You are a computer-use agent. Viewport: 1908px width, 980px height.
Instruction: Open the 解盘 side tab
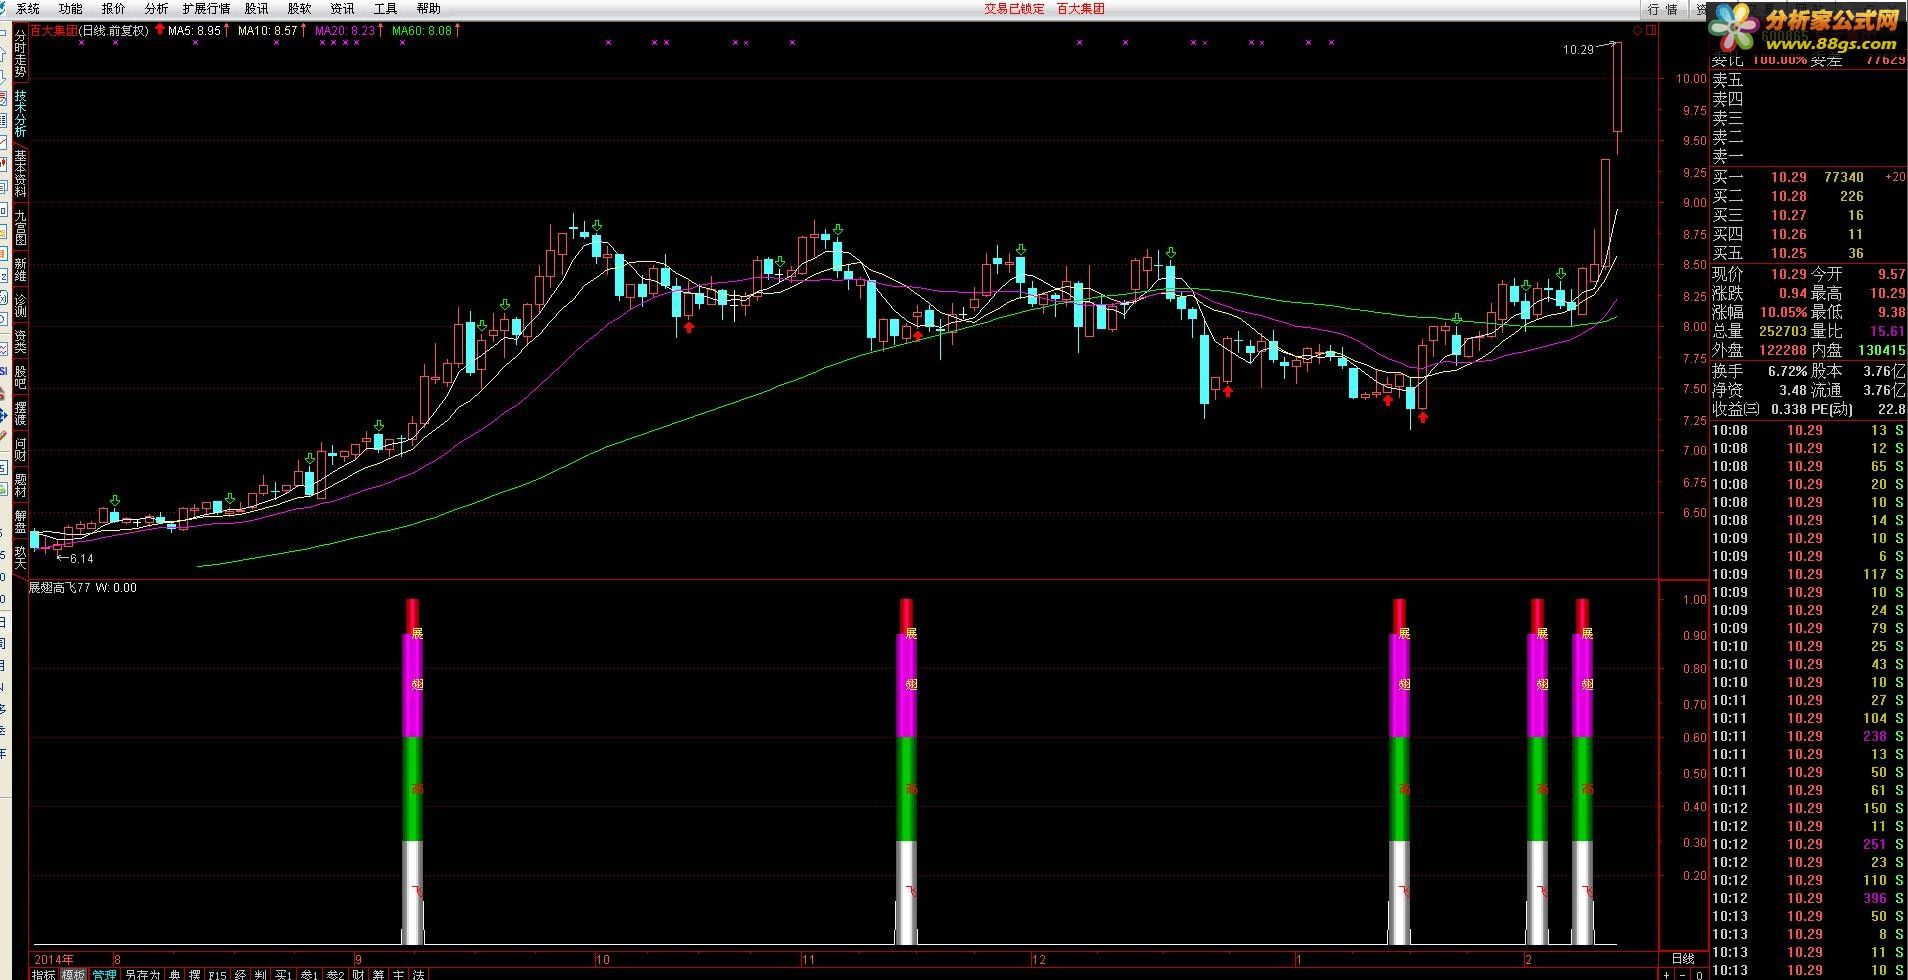19,521
